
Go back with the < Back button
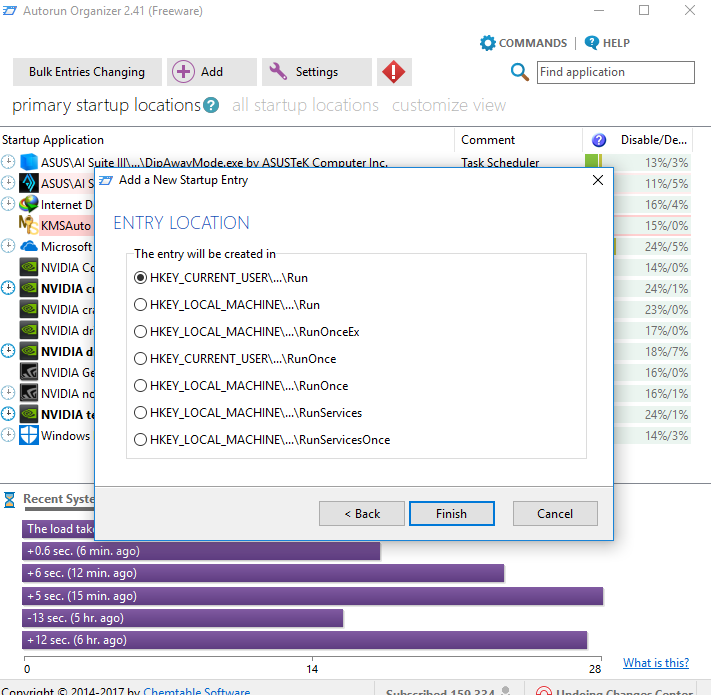362,514
